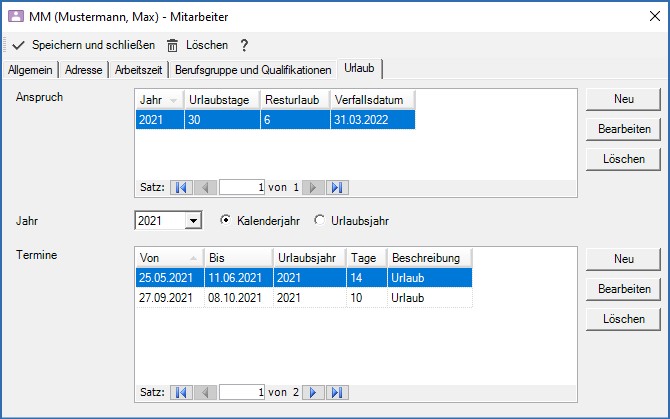Screen dimensions: 670x419
Task: Select the Urlaubsjahr radio button
Action: coord(320,220)
